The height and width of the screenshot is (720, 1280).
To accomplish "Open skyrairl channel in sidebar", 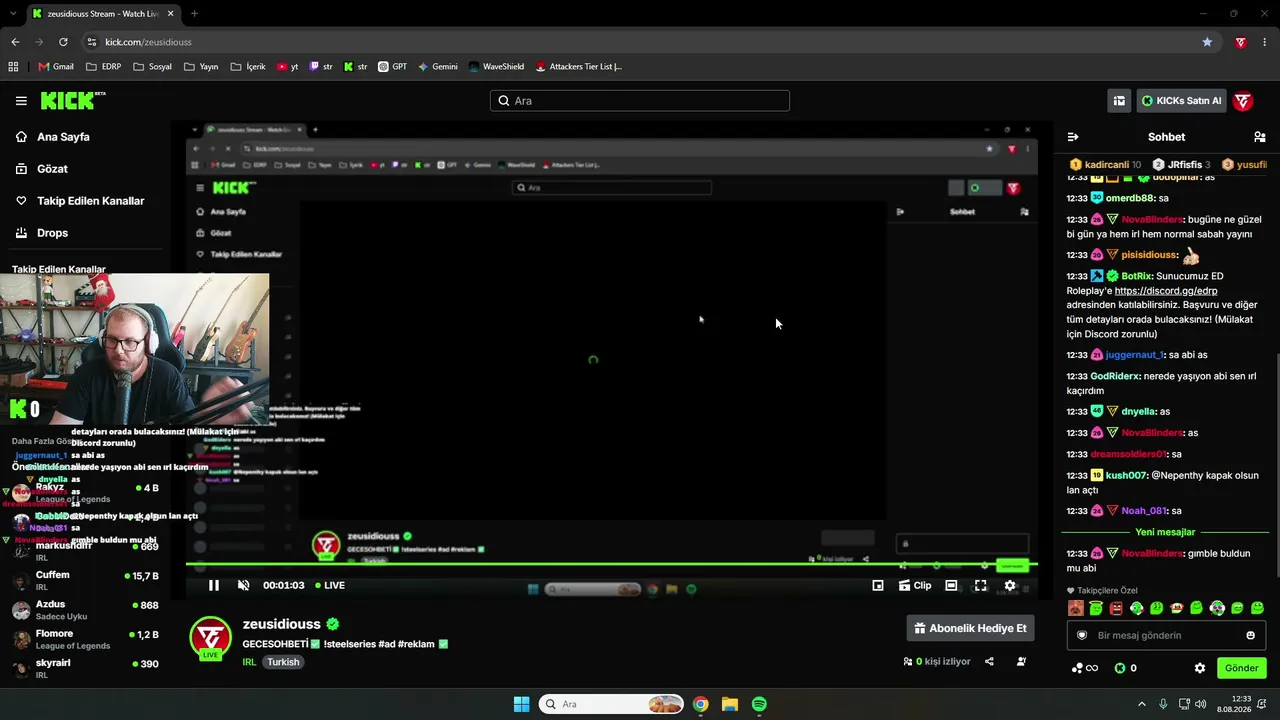I will (x=85, y=669).
